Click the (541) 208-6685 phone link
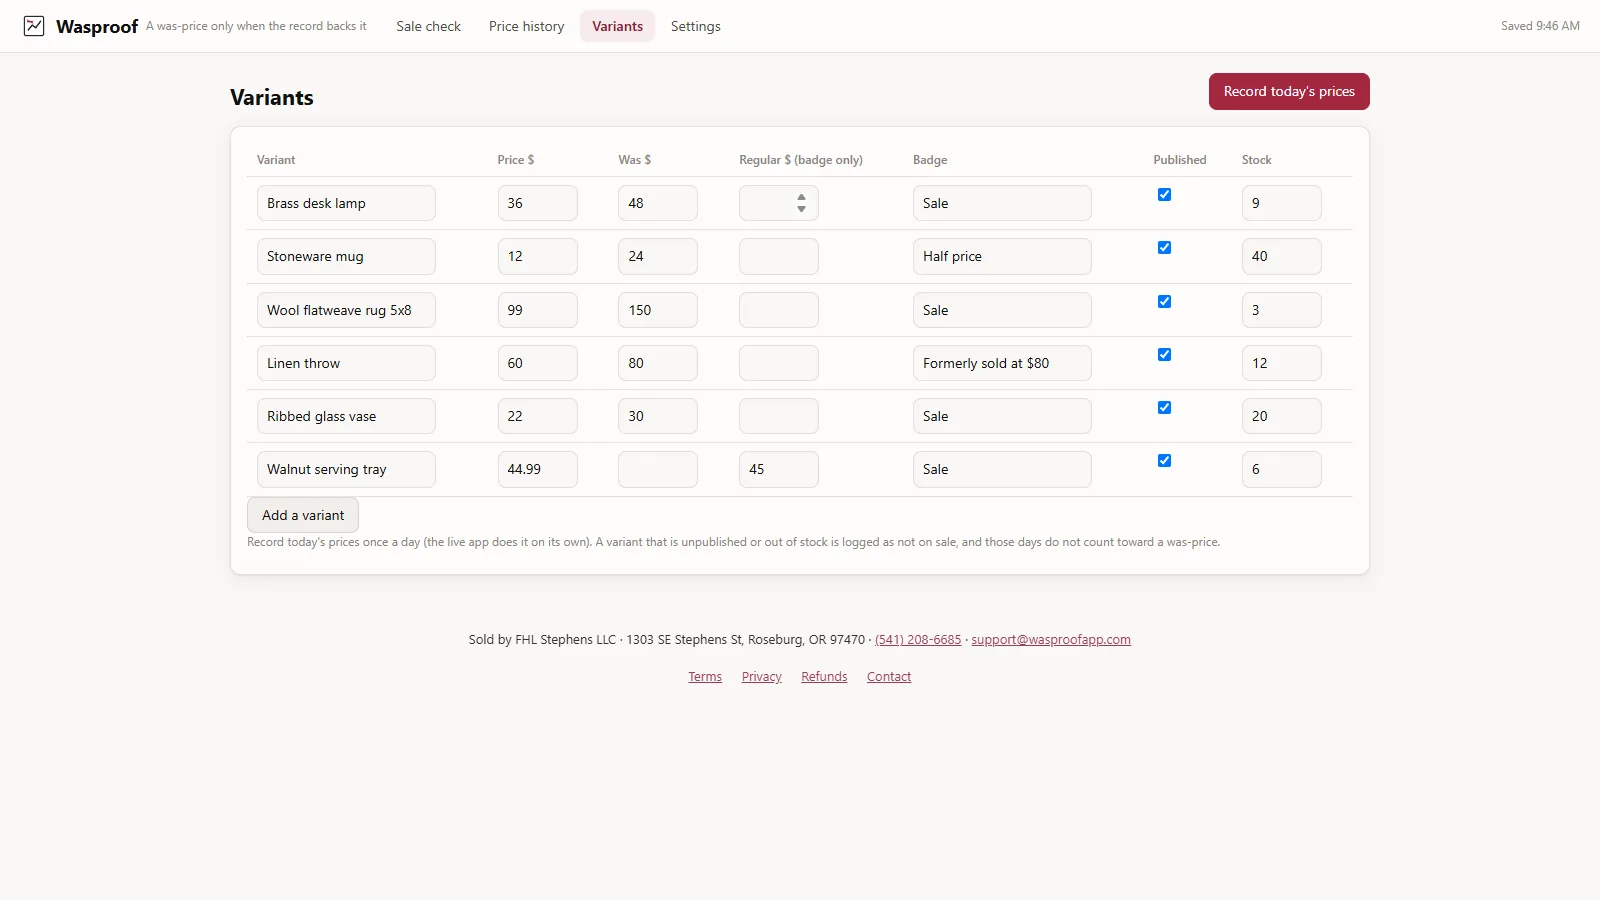1600x900 pixels. coord(918,640)
